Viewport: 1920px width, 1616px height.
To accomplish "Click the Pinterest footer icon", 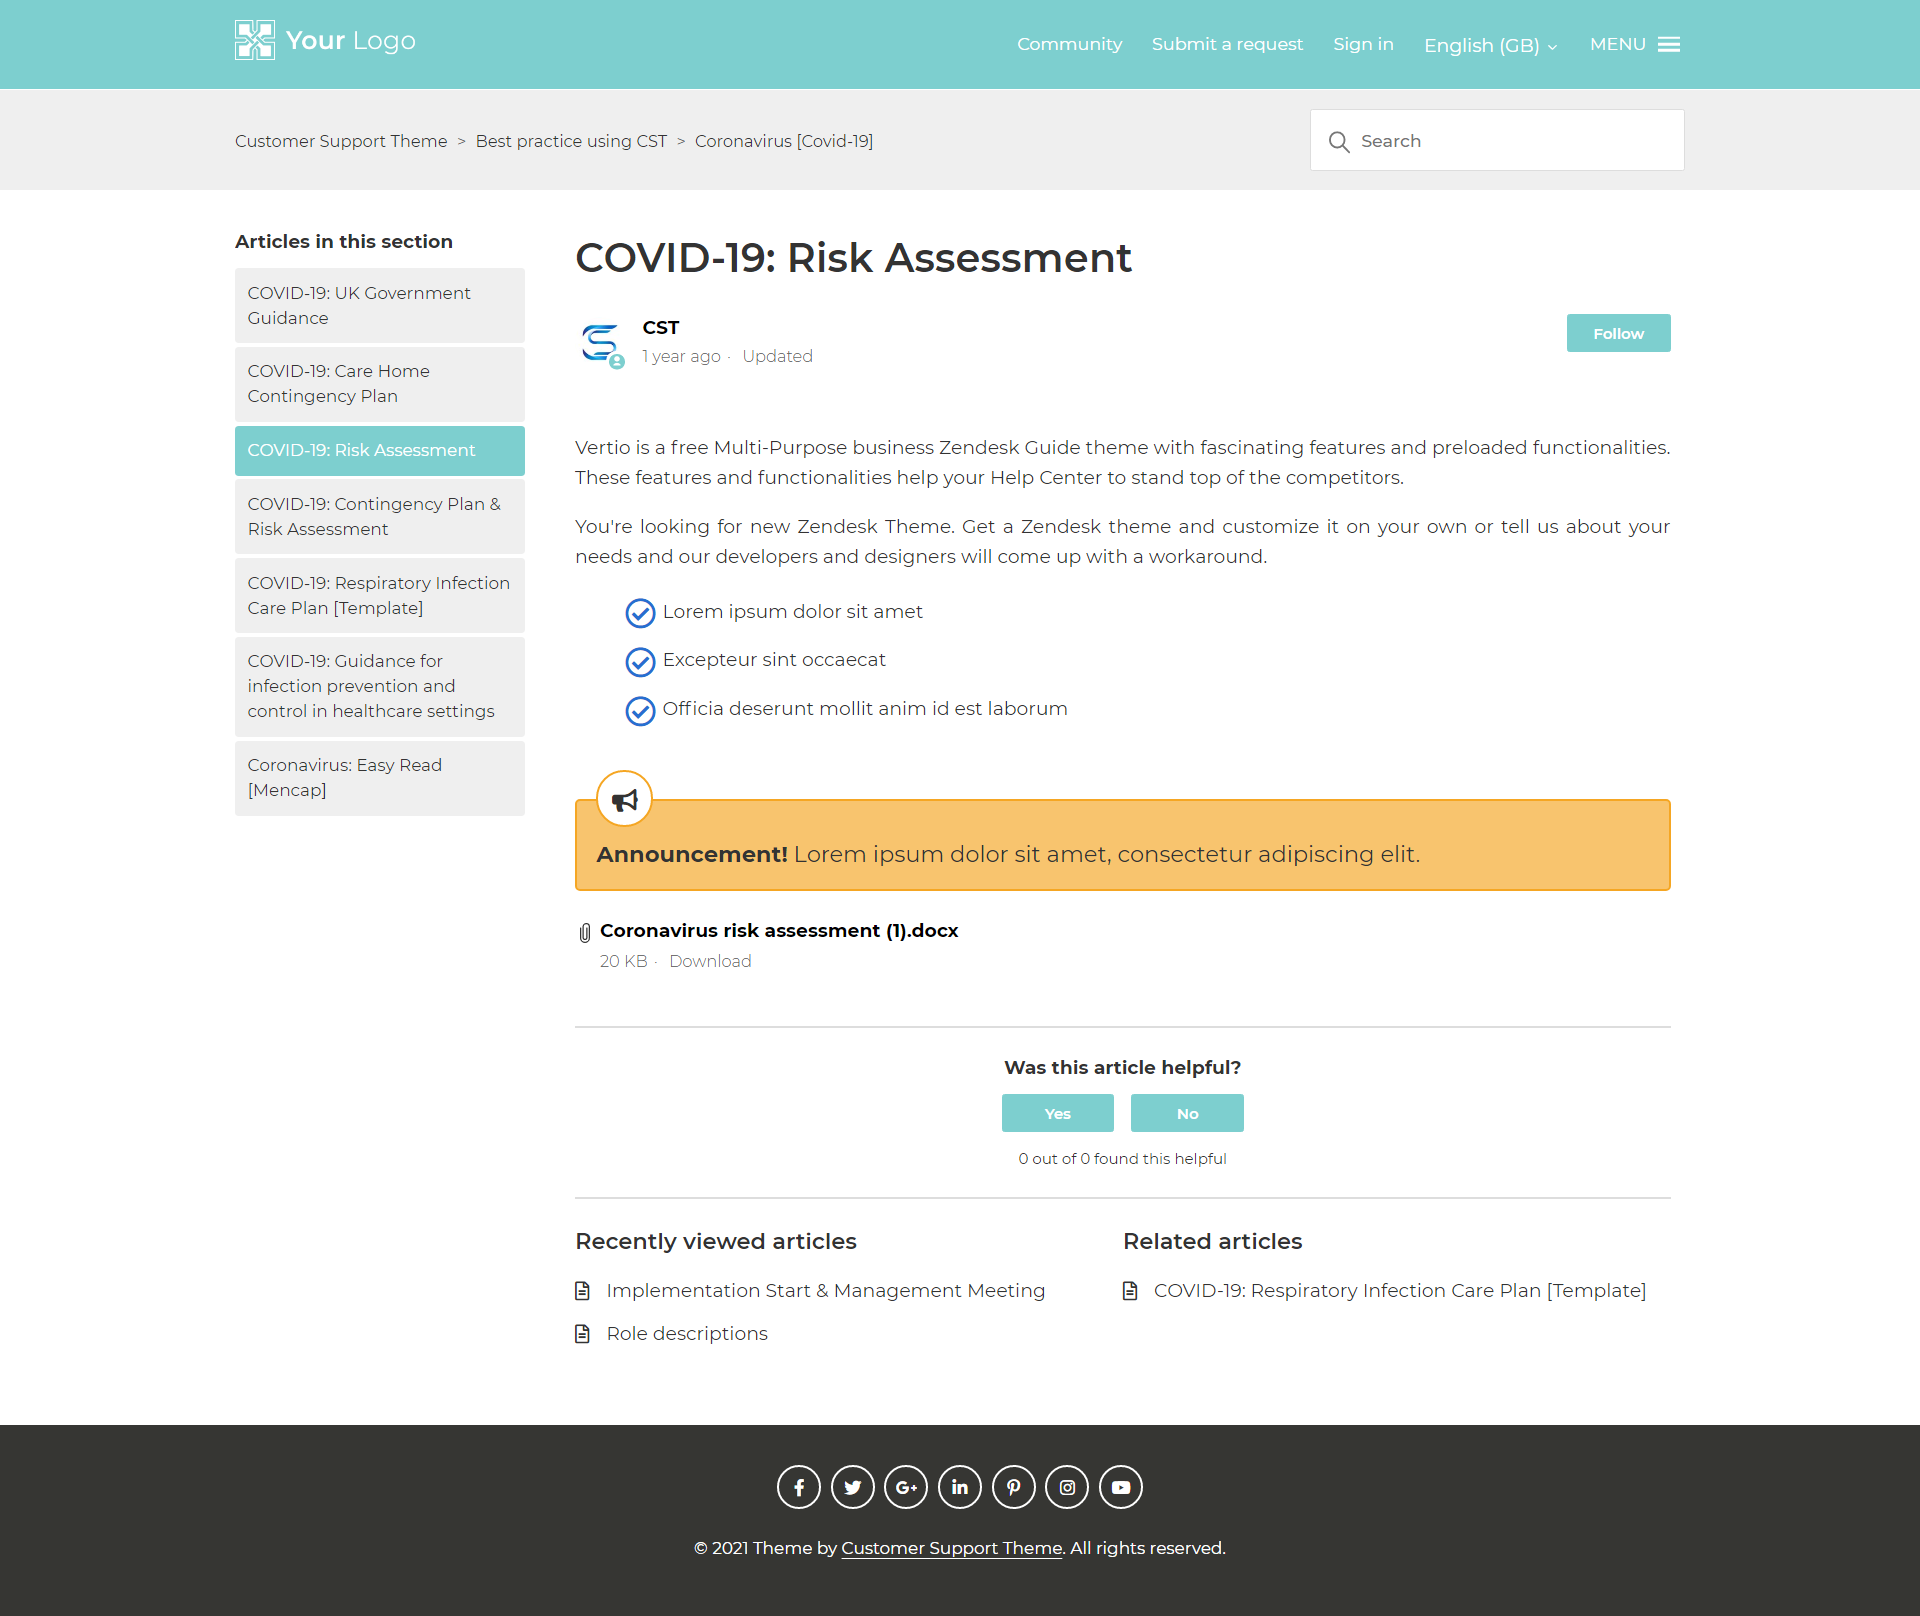I will coord(1013,1487).
